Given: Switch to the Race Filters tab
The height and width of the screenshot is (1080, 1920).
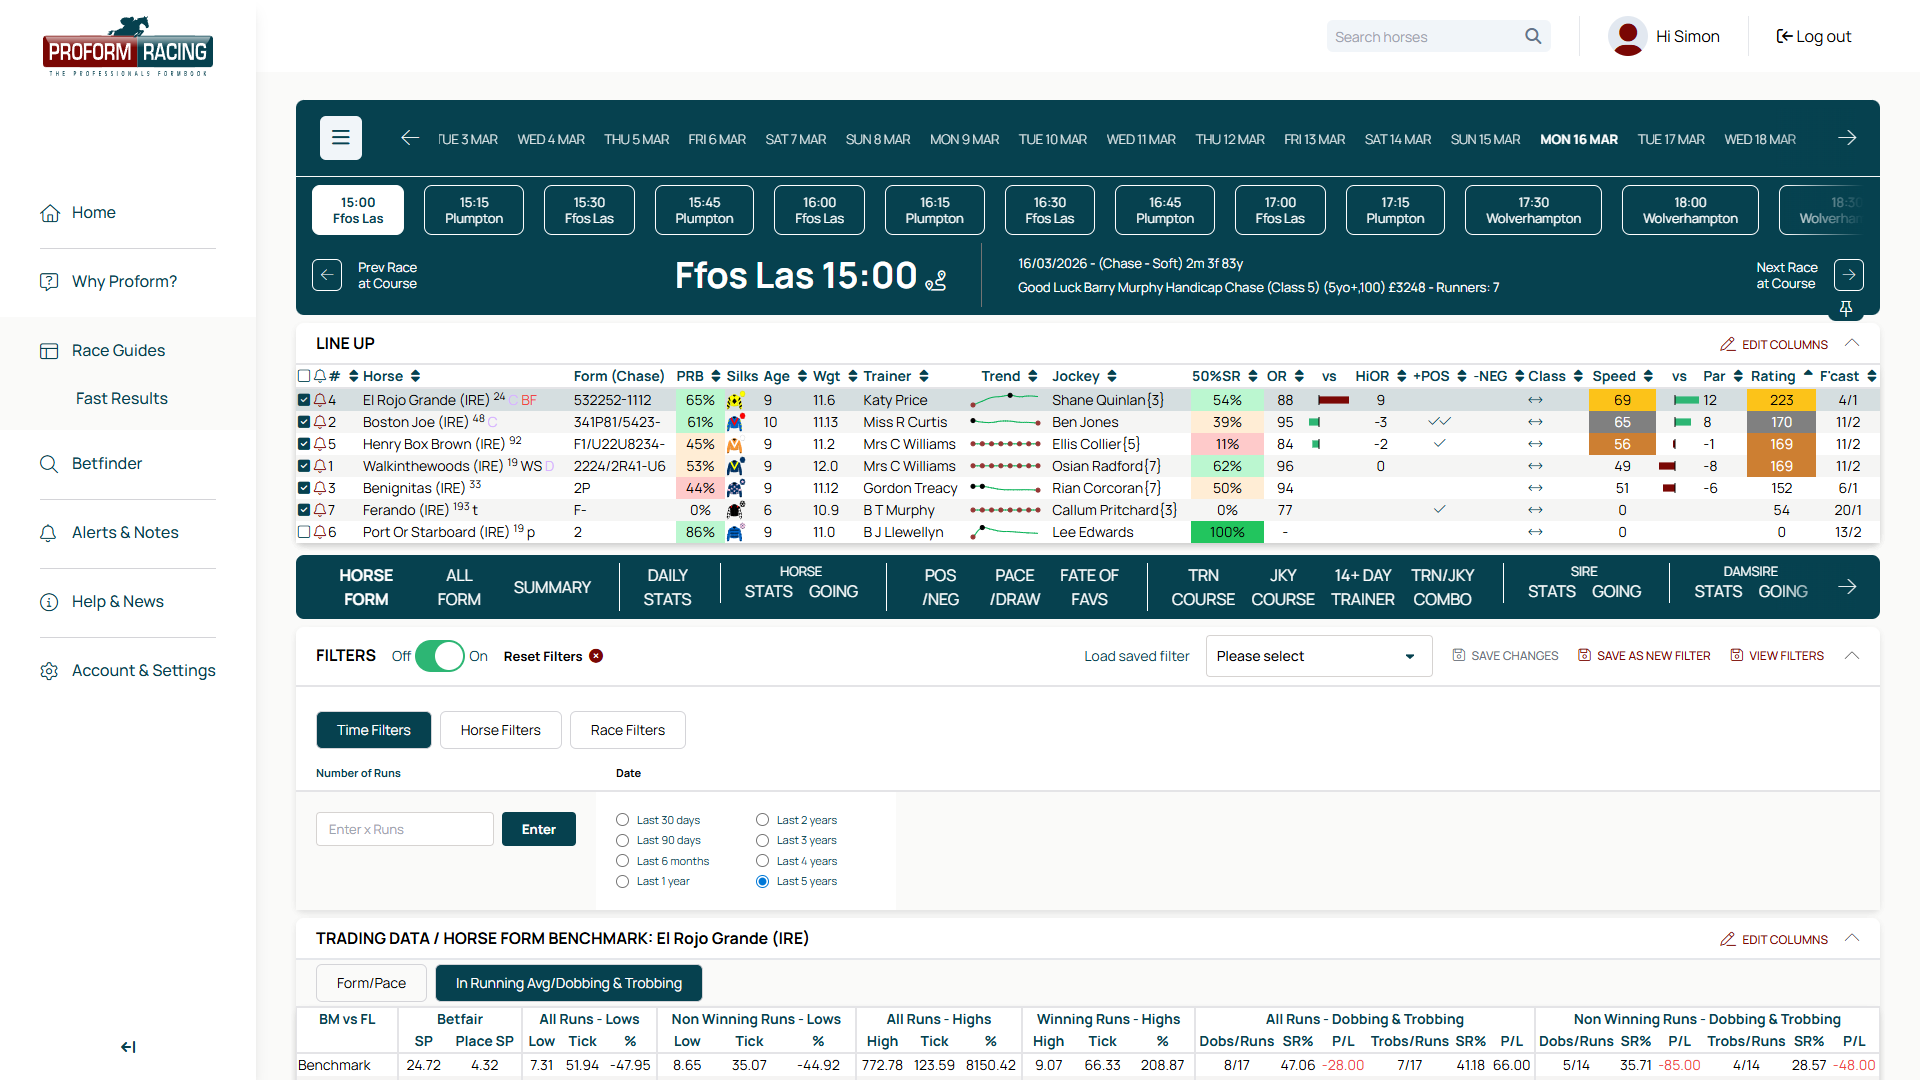Looking at the screenshot, I should (x=628, y=730).
